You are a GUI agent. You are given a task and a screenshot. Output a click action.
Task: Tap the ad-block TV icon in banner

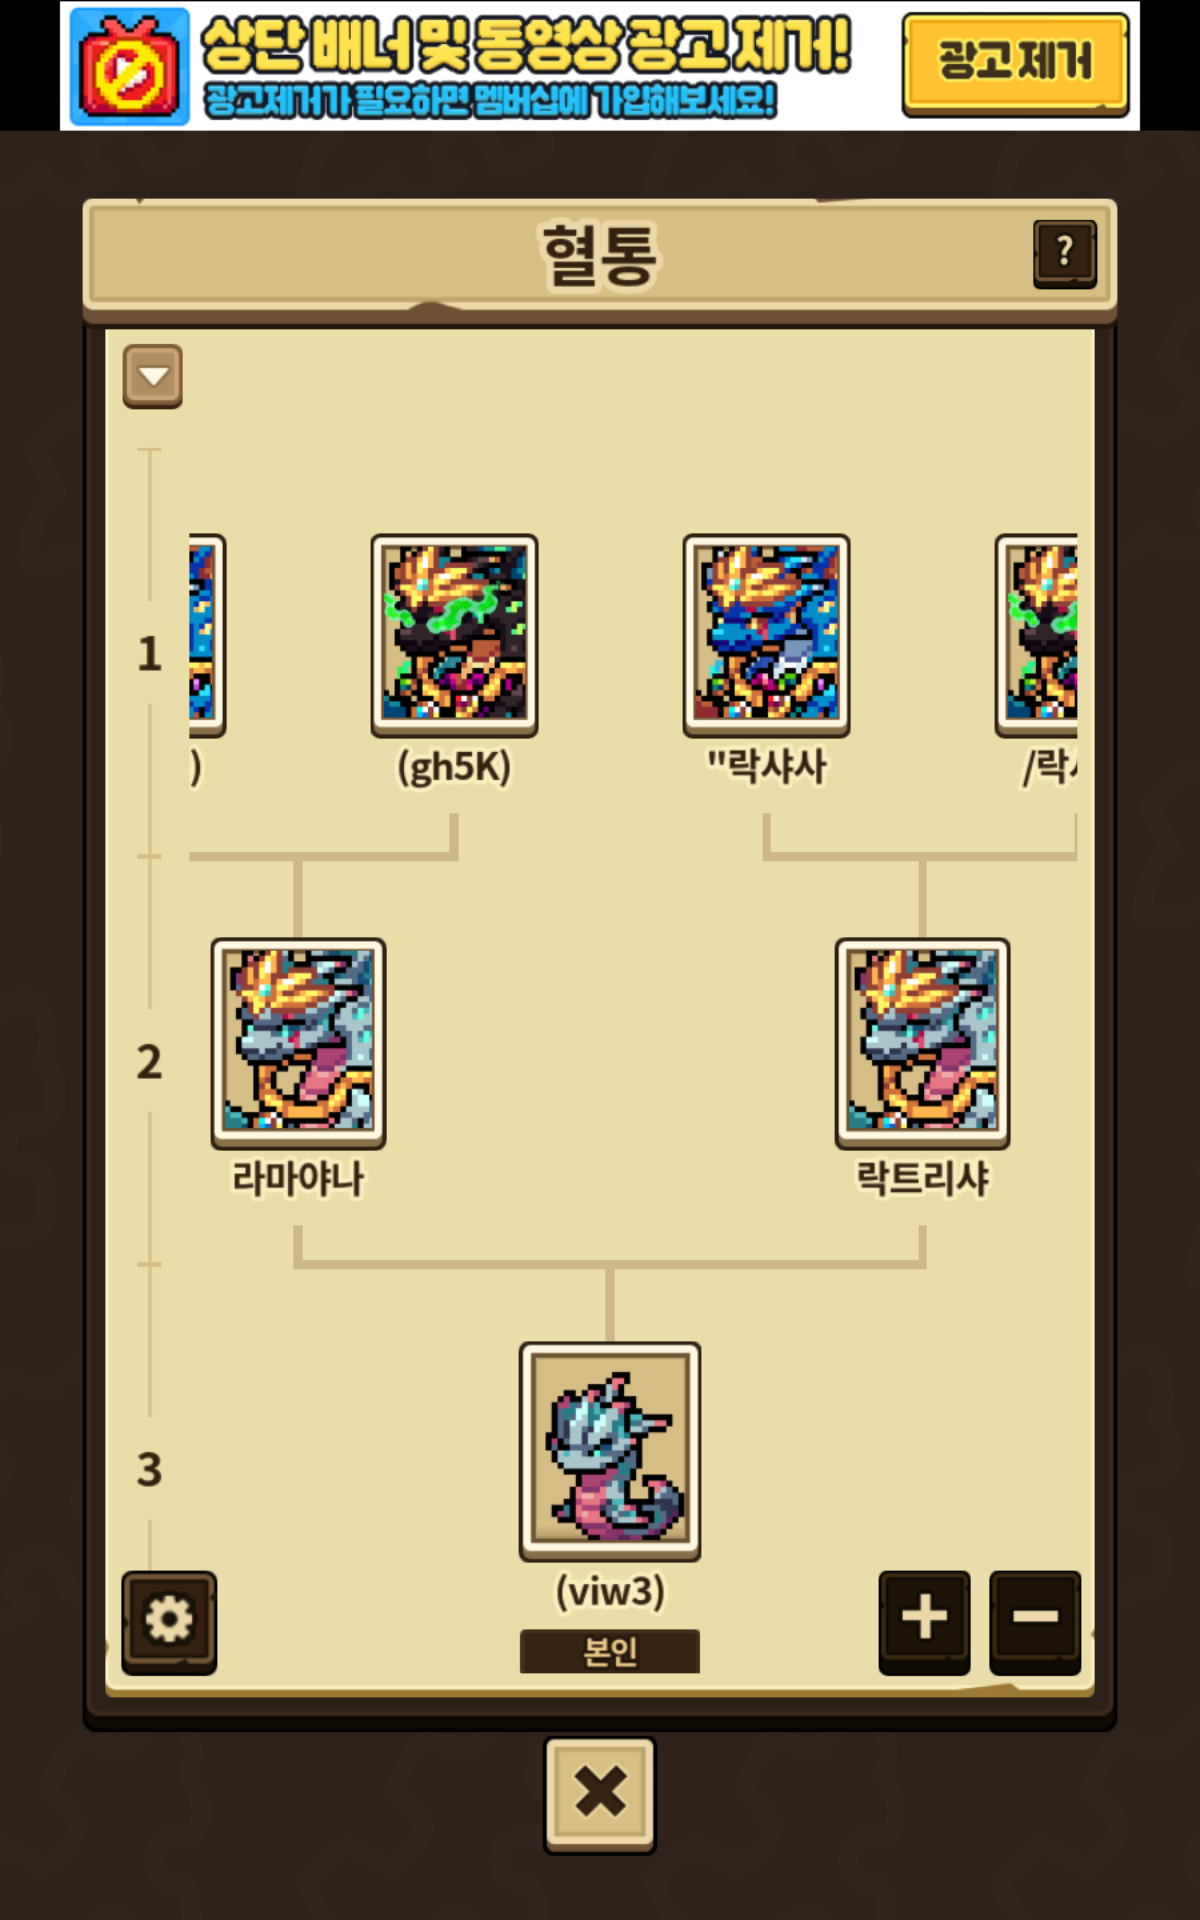(129, 66)
